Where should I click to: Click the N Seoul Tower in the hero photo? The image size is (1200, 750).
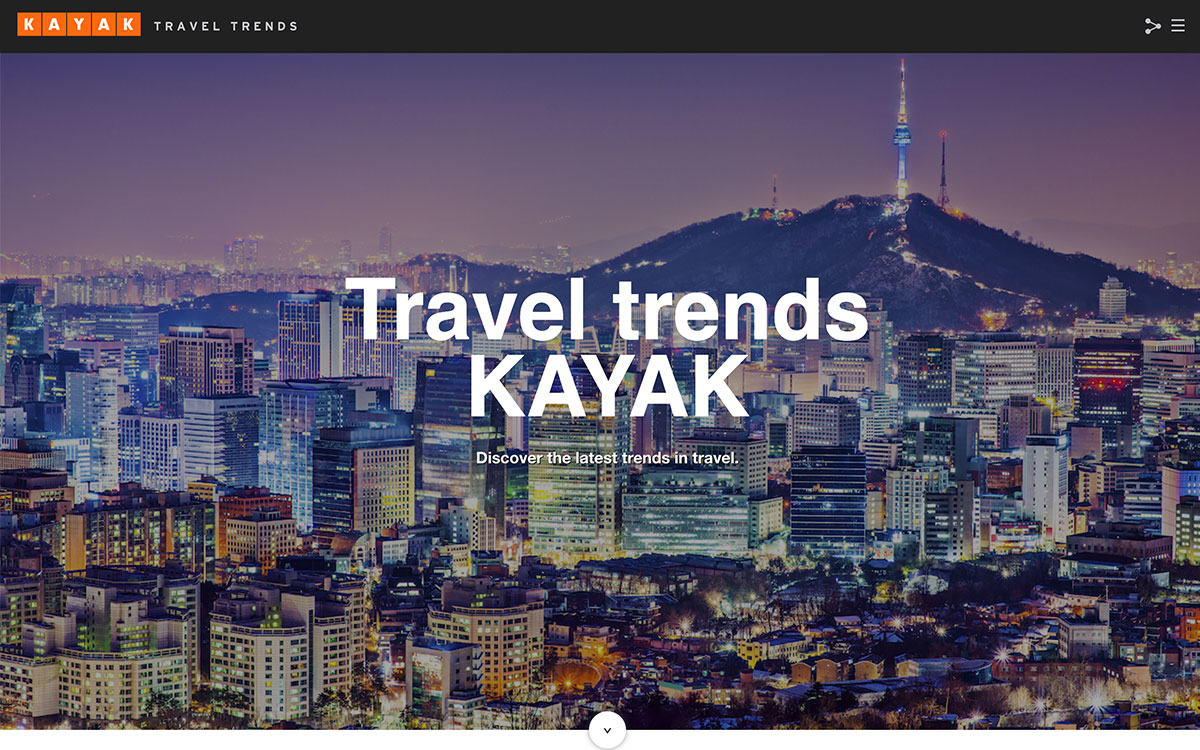point(902,130)
